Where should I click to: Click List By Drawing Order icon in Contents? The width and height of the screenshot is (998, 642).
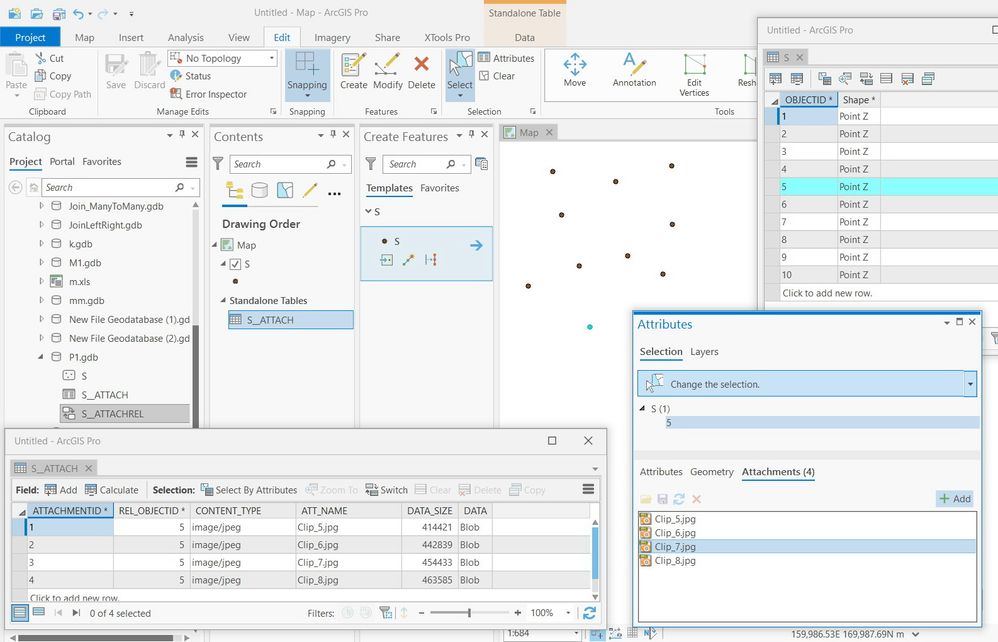[234, 190]
